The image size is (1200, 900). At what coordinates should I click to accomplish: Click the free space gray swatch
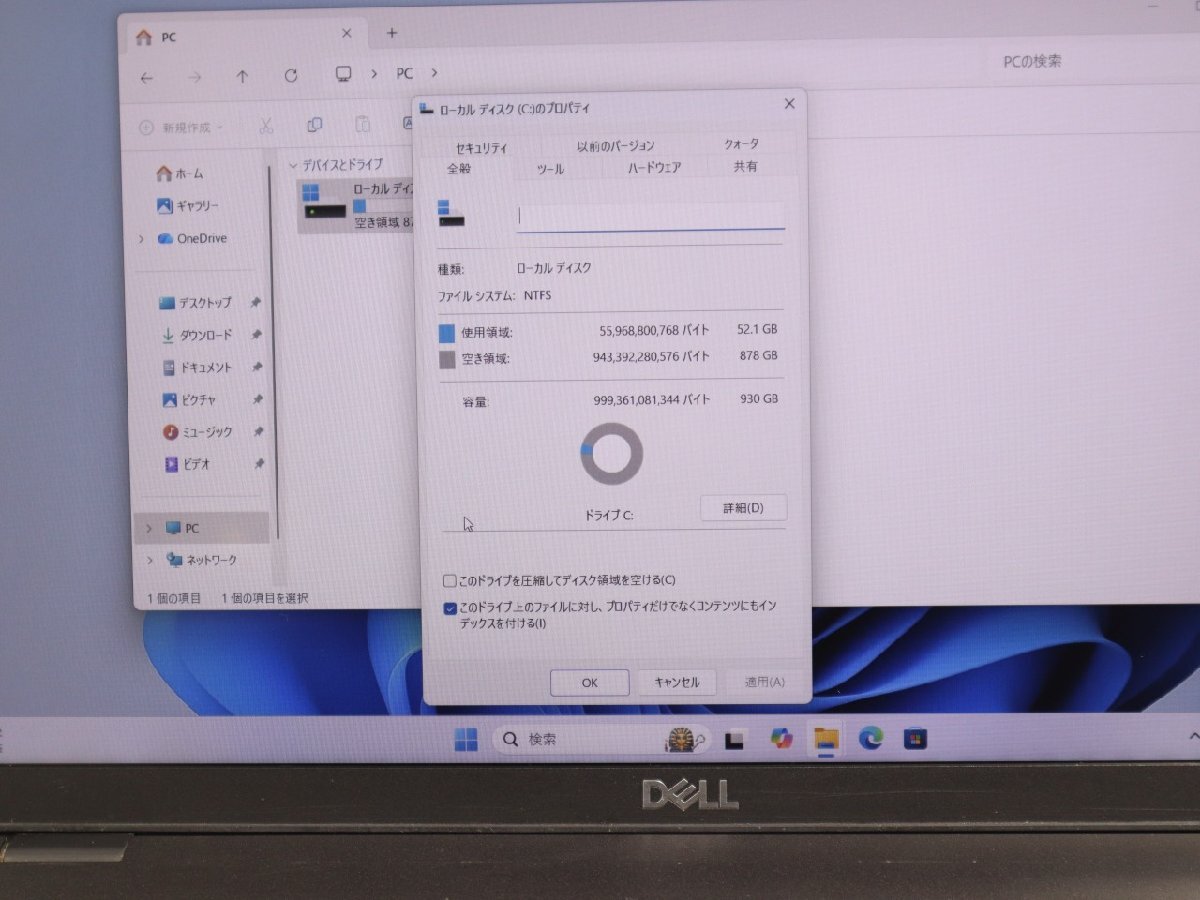point(447,359)
